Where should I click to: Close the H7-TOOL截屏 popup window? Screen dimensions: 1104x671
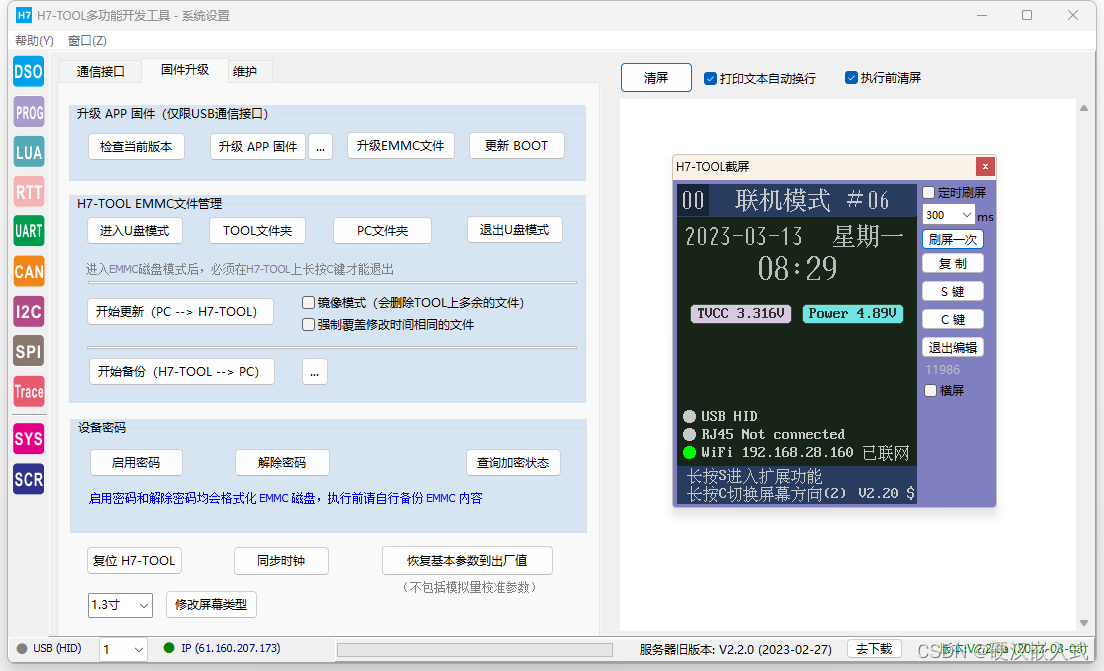(x=985, y=167)
